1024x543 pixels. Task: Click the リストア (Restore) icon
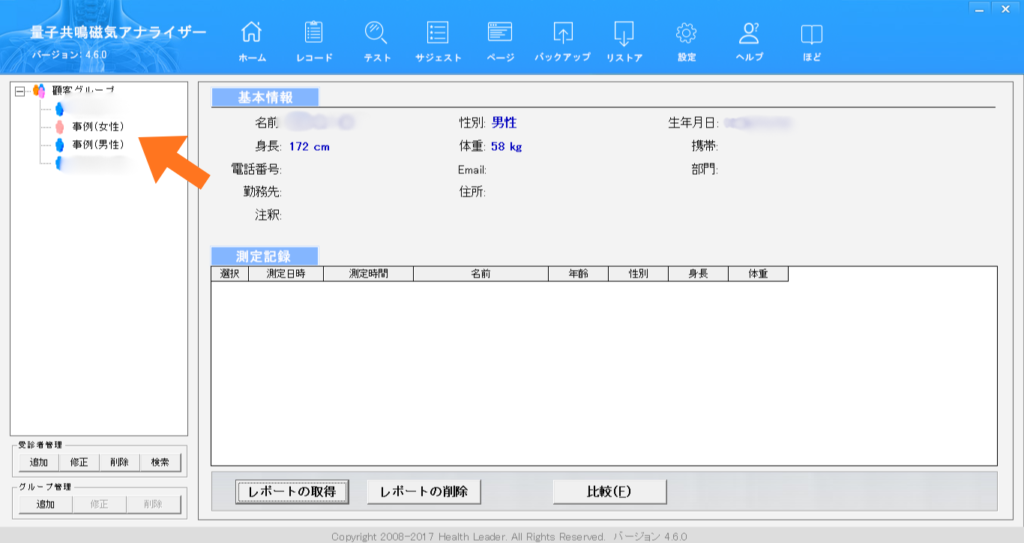pyautogui.click(x=624, y=33)
